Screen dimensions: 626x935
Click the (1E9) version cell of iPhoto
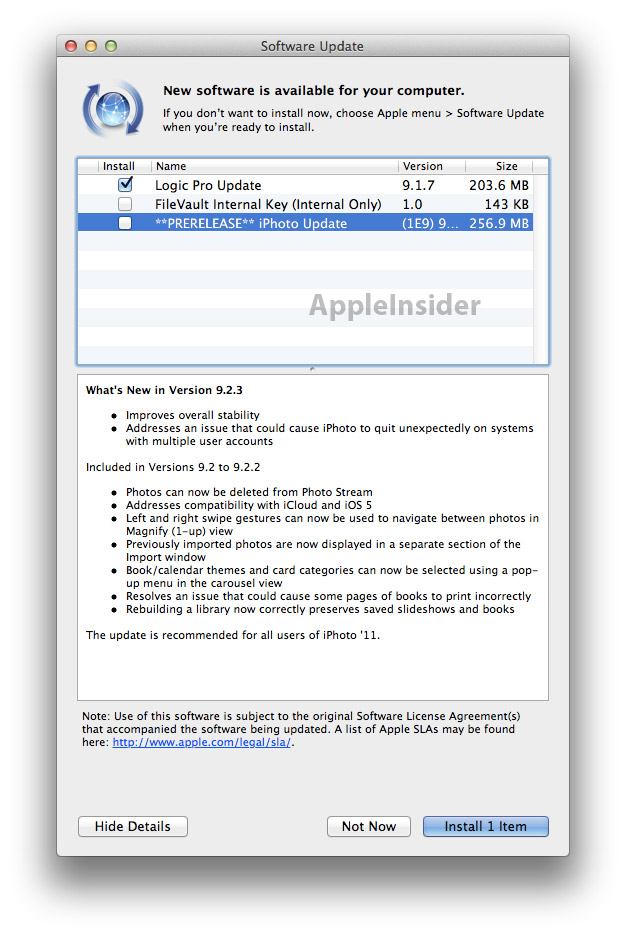pos(430,224)
